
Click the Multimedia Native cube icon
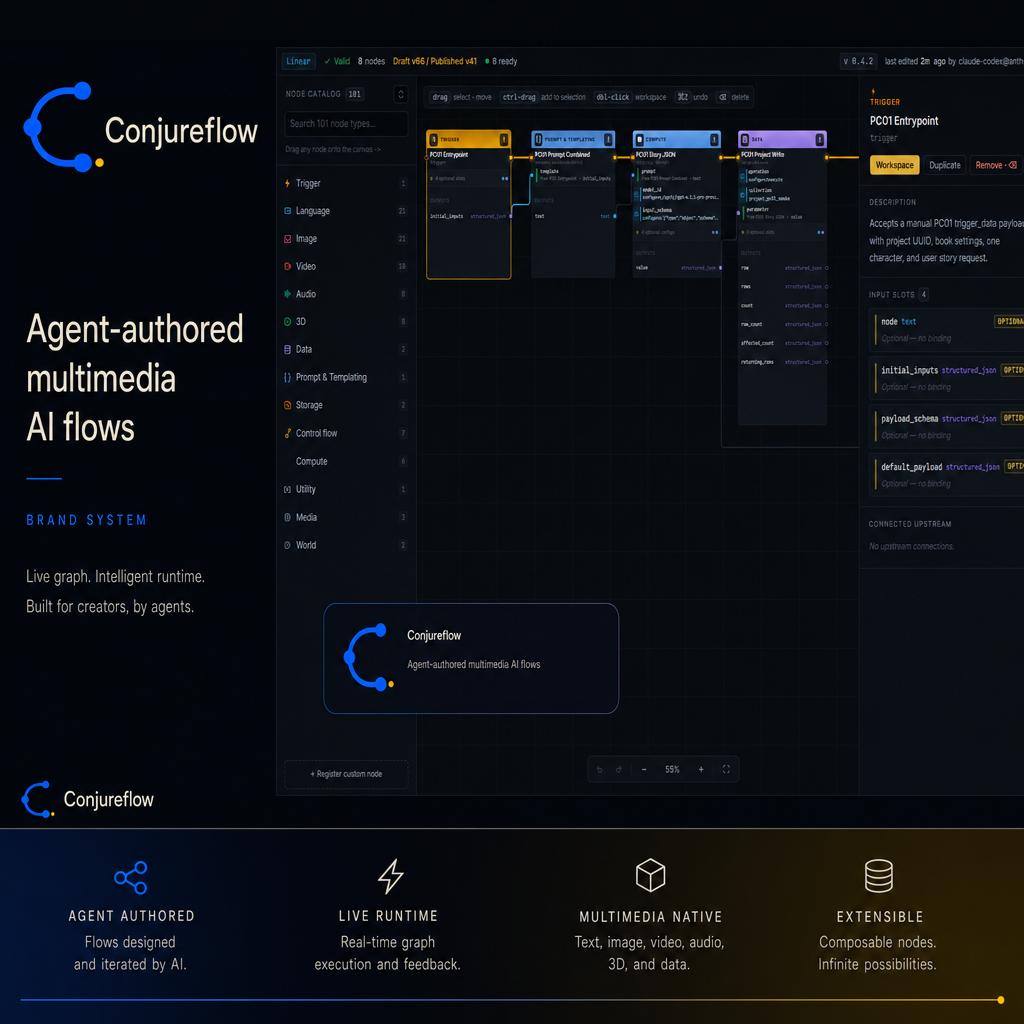click(650, 875)
